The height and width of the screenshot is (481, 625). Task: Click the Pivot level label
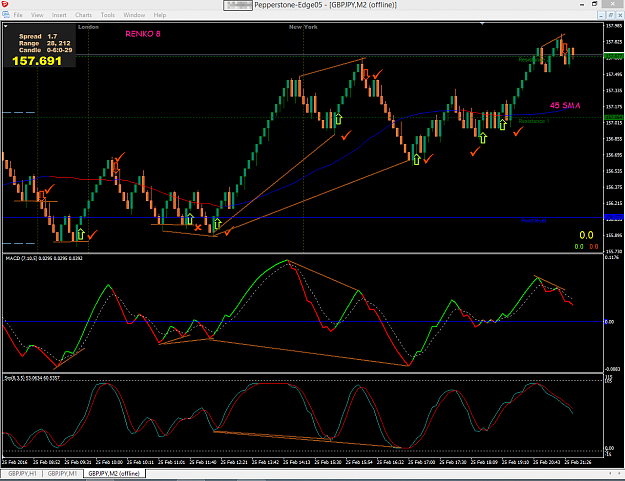pos(533,221)
